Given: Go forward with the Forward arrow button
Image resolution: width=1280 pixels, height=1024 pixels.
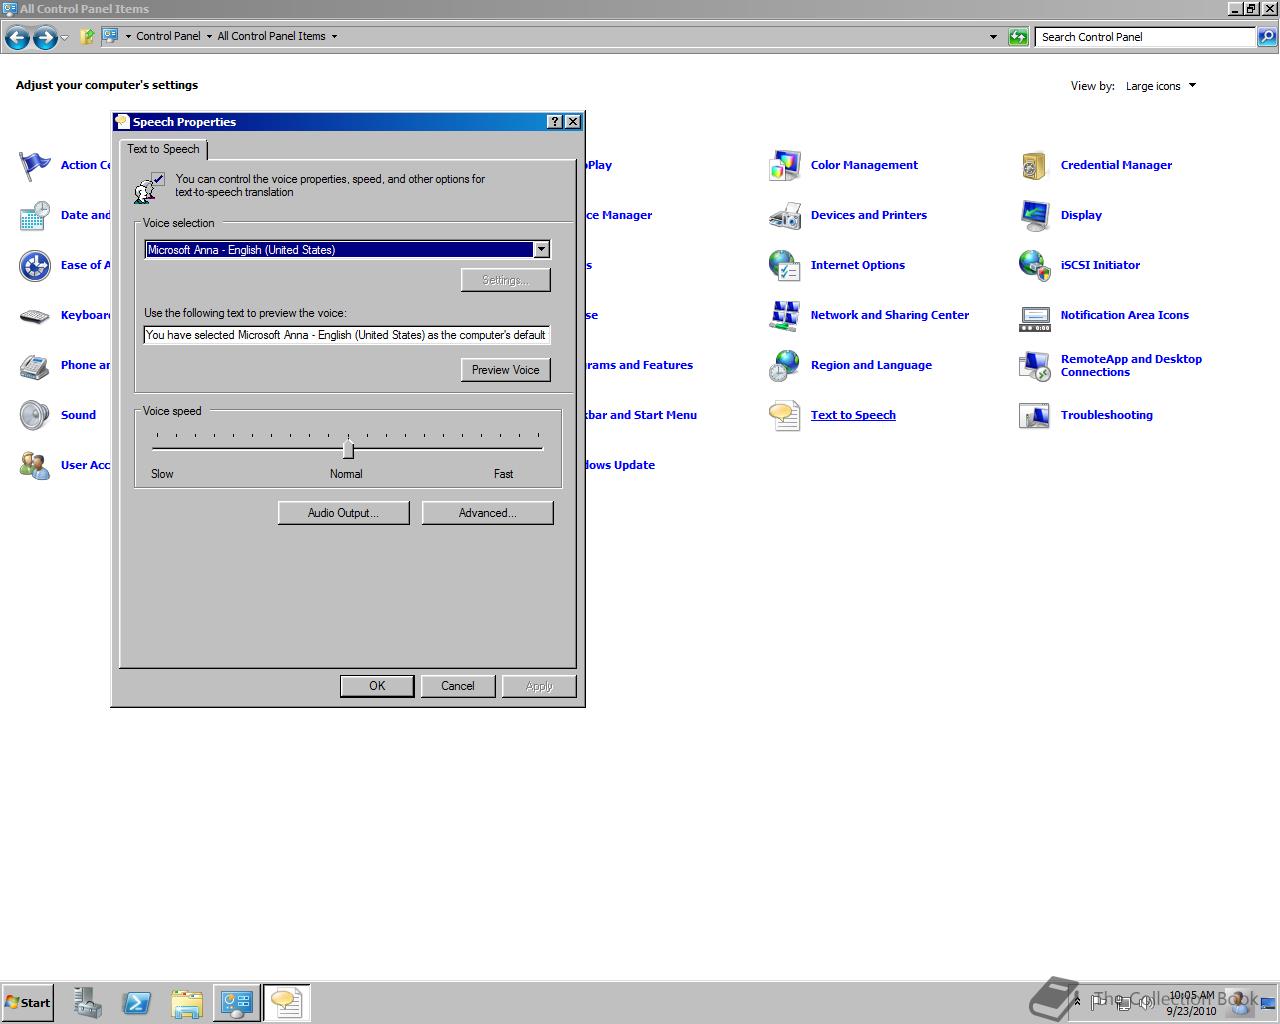Looking at the screenshot, I should [x=45, y=38].
